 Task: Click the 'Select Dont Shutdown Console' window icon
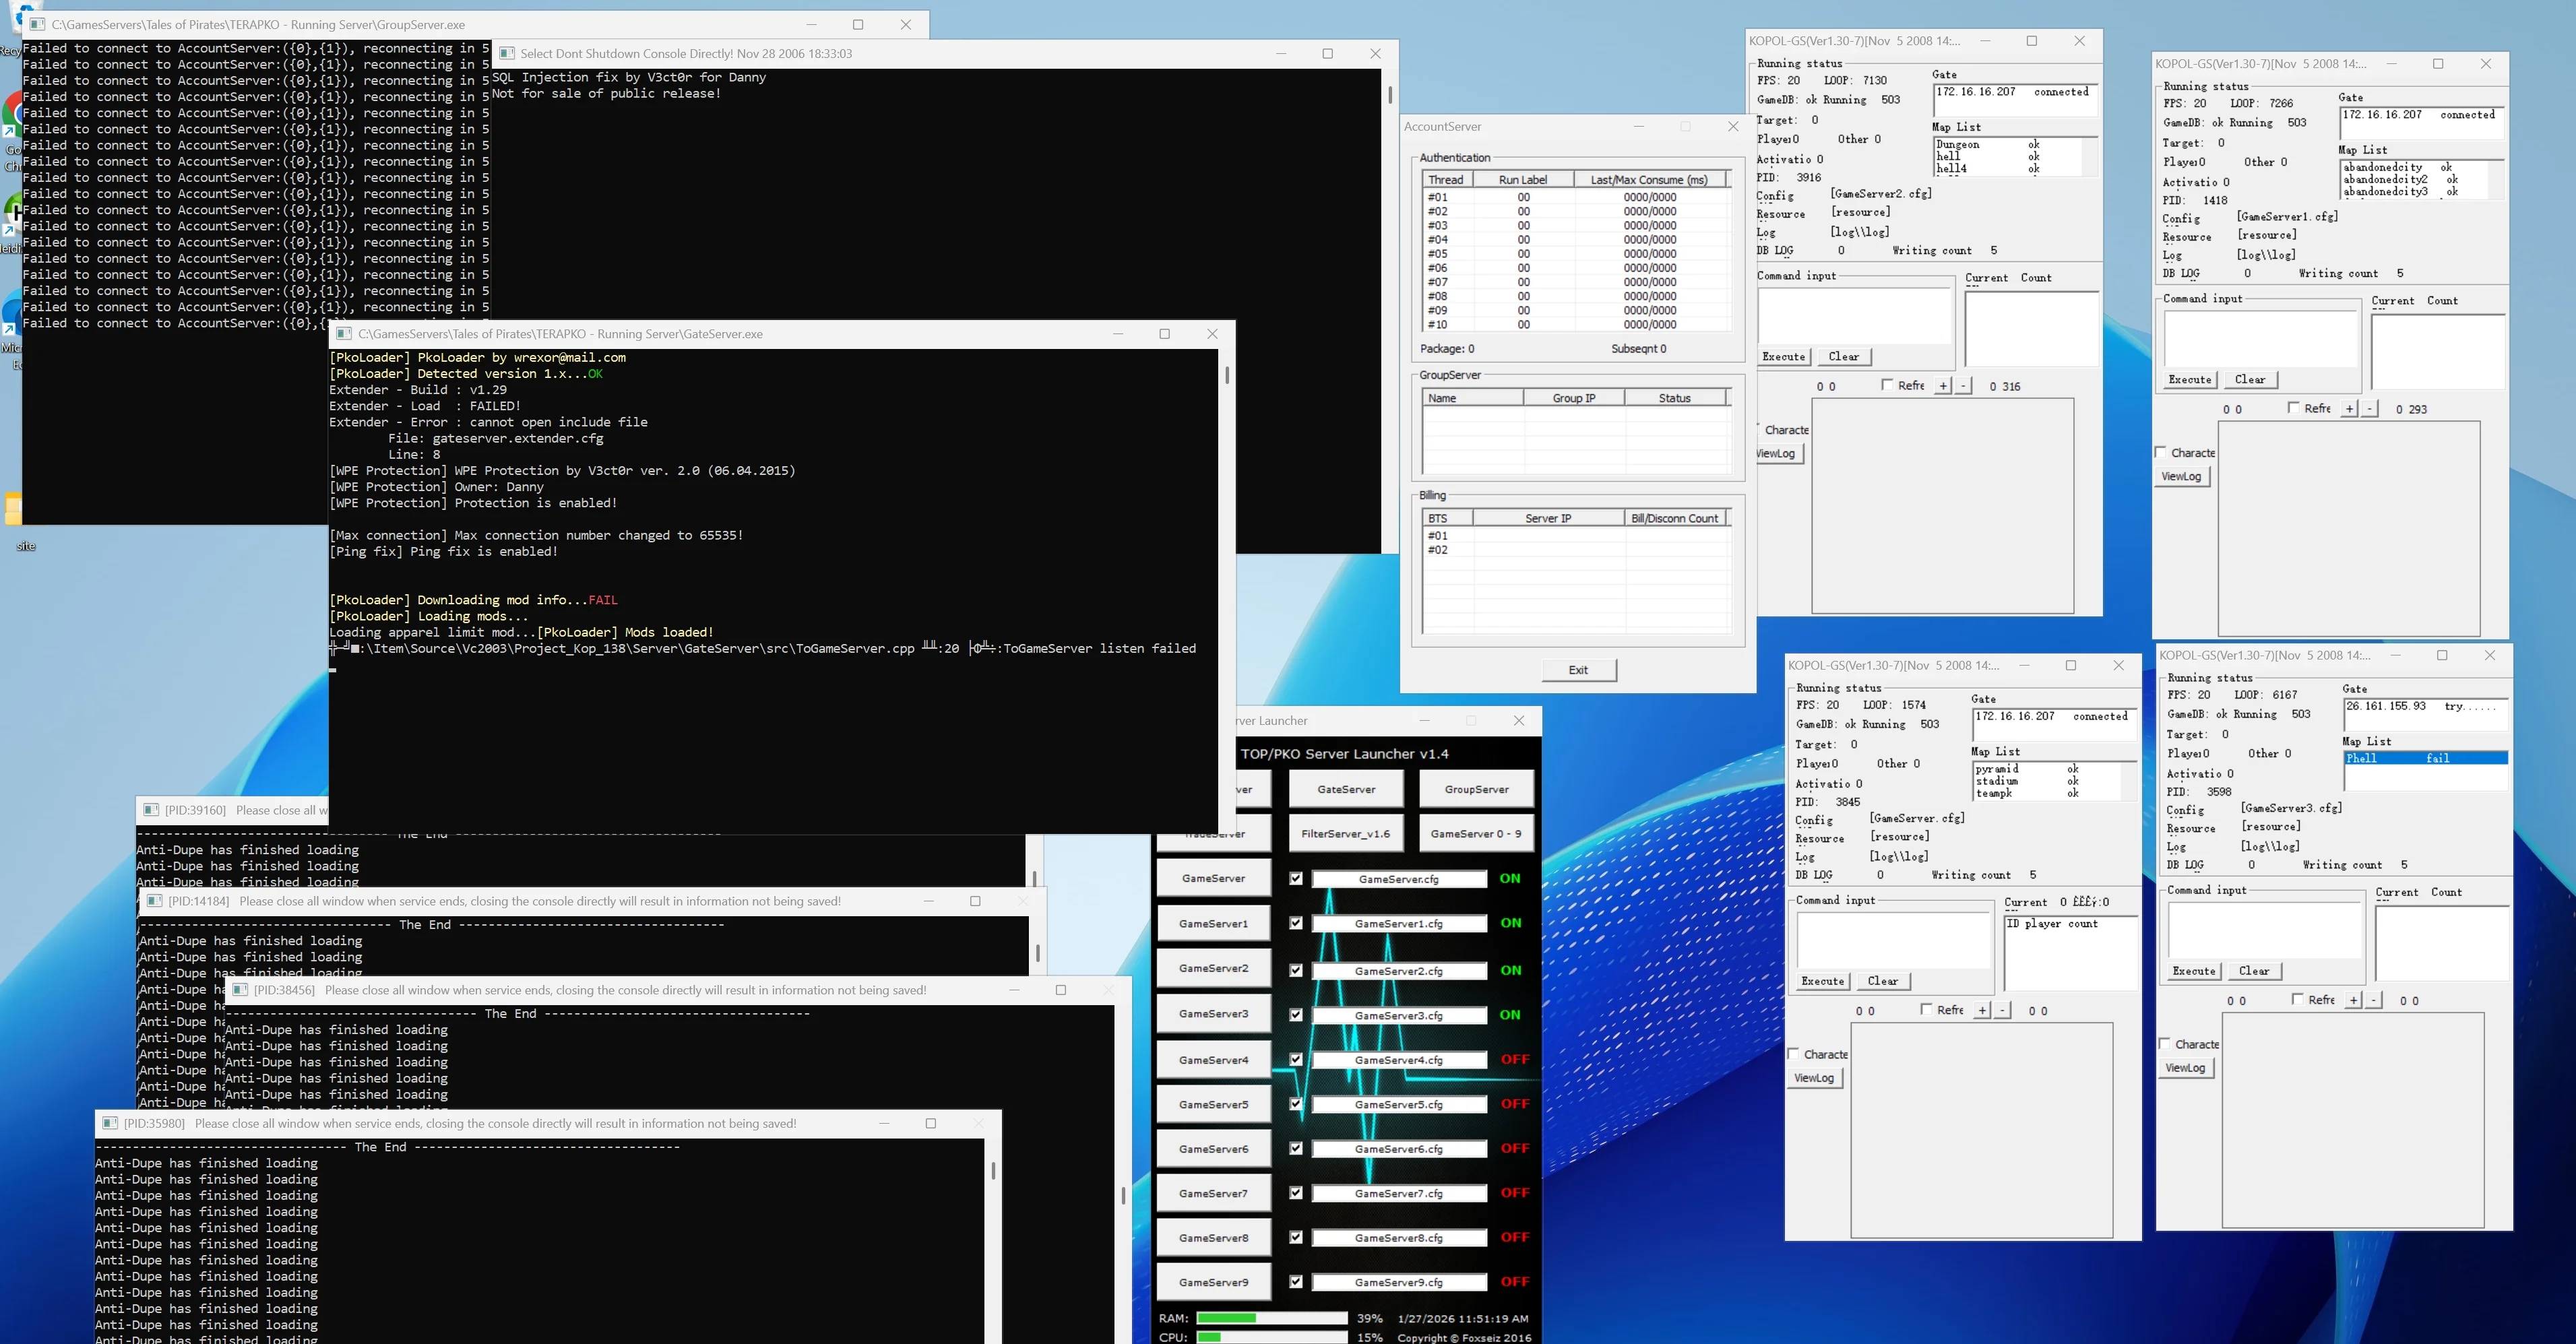(507, 54)
